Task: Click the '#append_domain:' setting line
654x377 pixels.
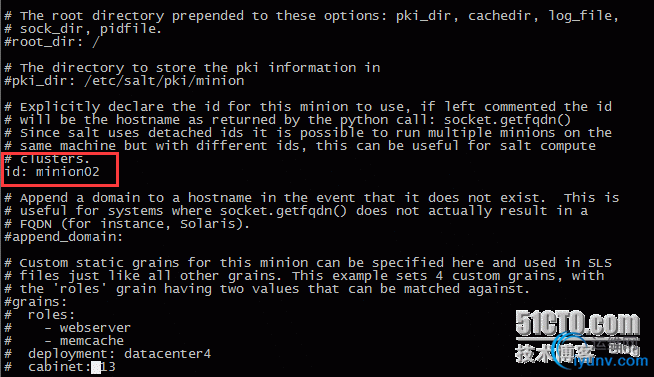Action: coord(64,237)
